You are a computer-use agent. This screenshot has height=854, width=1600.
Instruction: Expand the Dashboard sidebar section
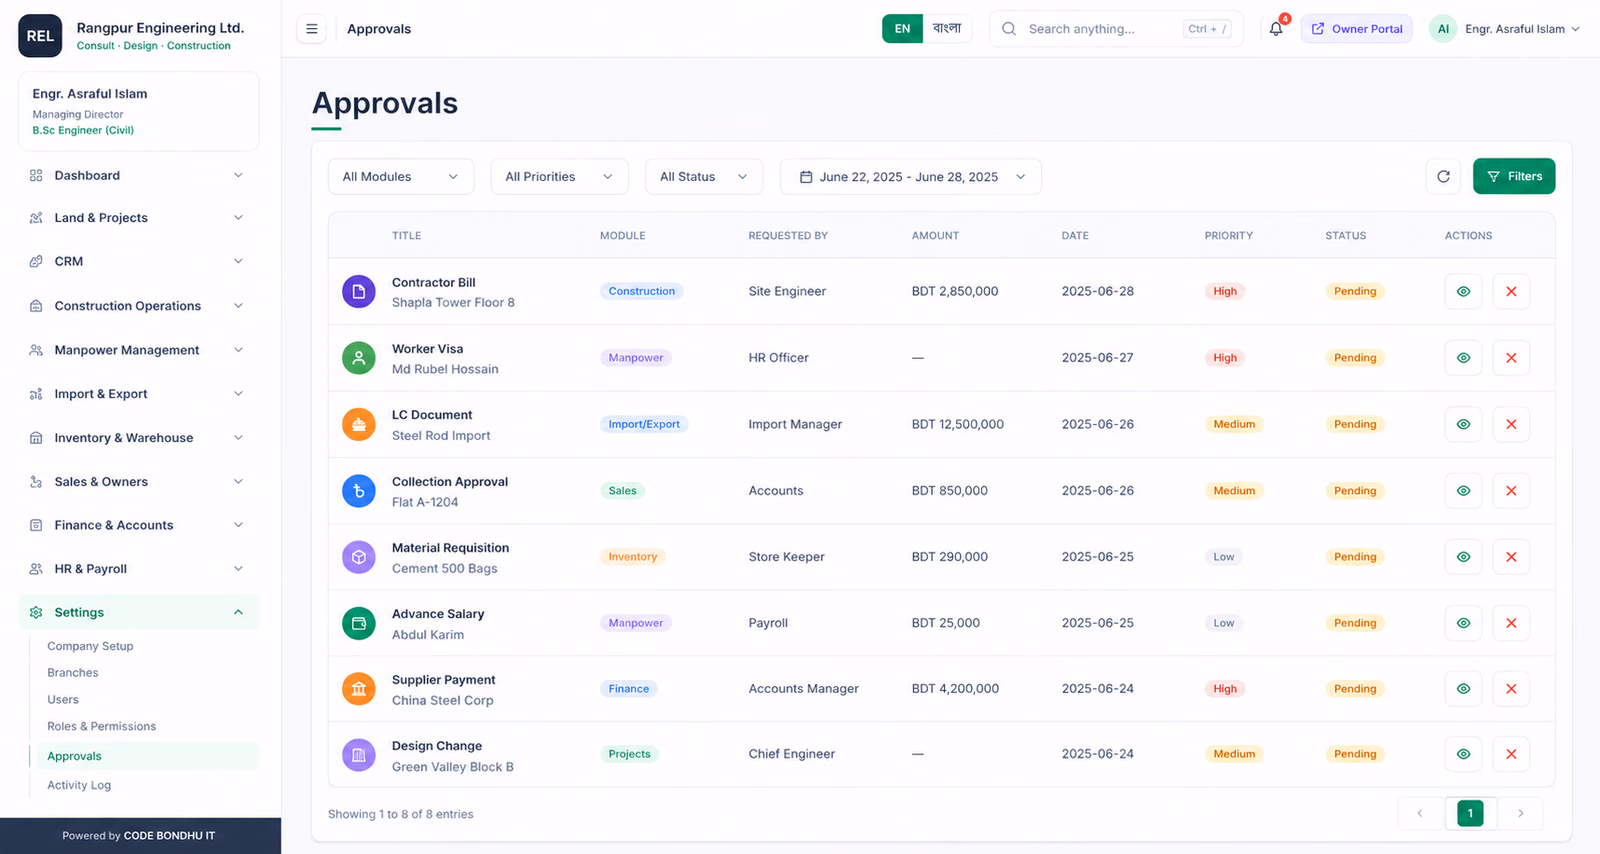pos(138,175)
